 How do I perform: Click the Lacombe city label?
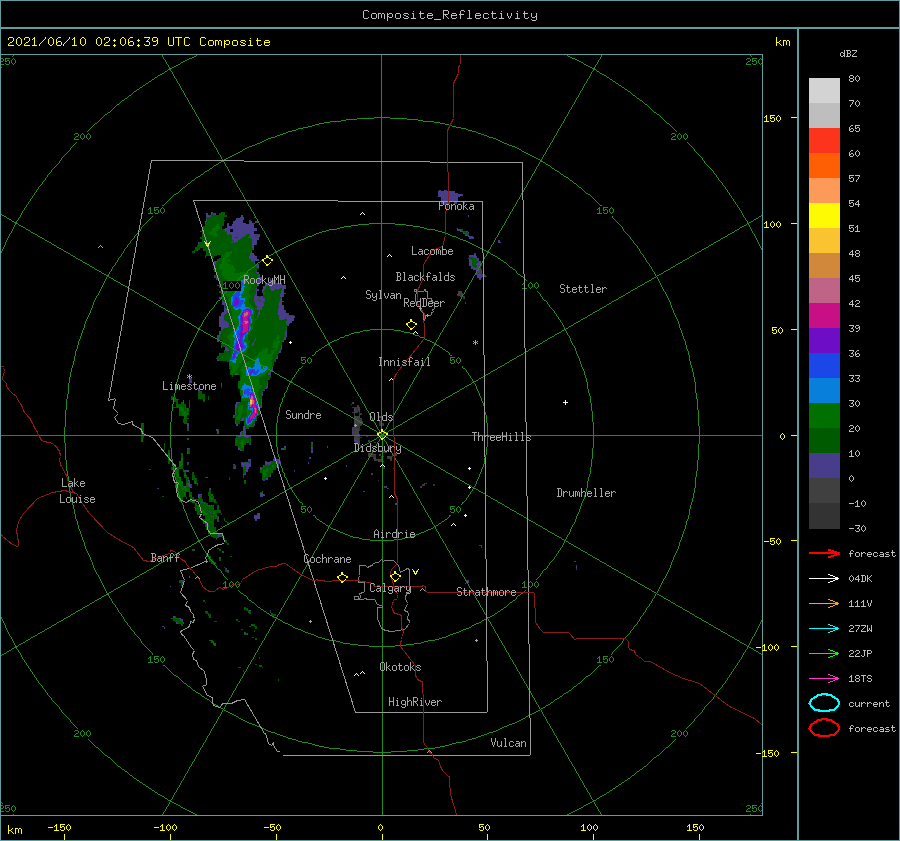pos(432,251)
